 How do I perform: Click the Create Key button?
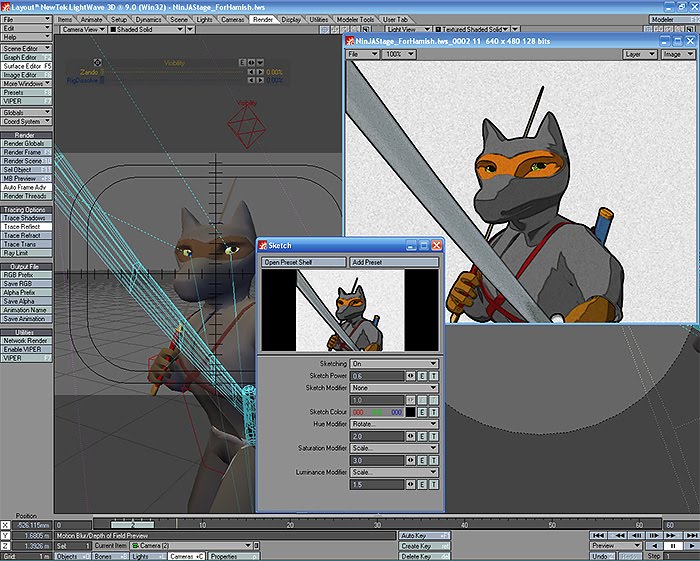coord(424,546)
